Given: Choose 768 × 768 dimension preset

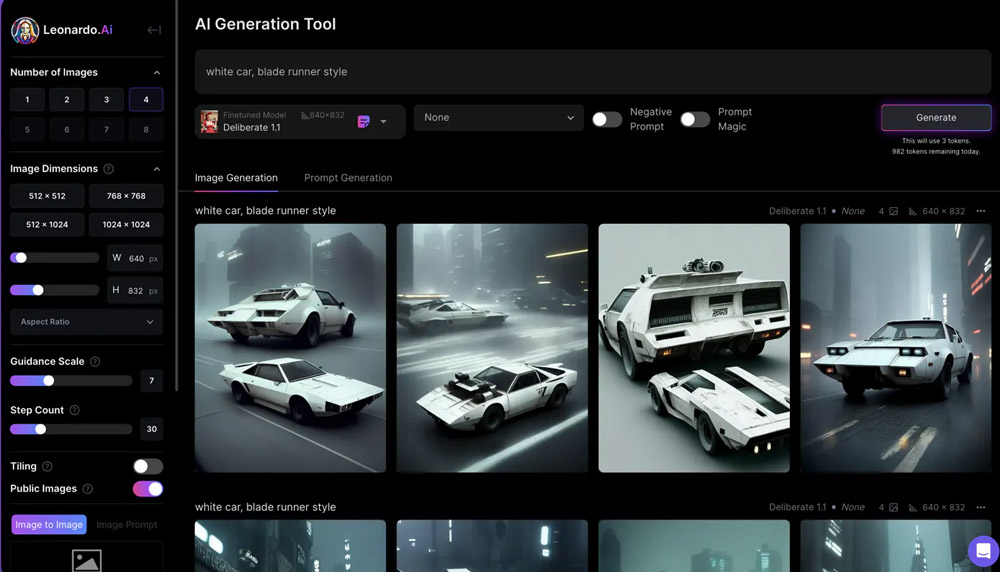Looking at the screenshot, I should [126, 196].
